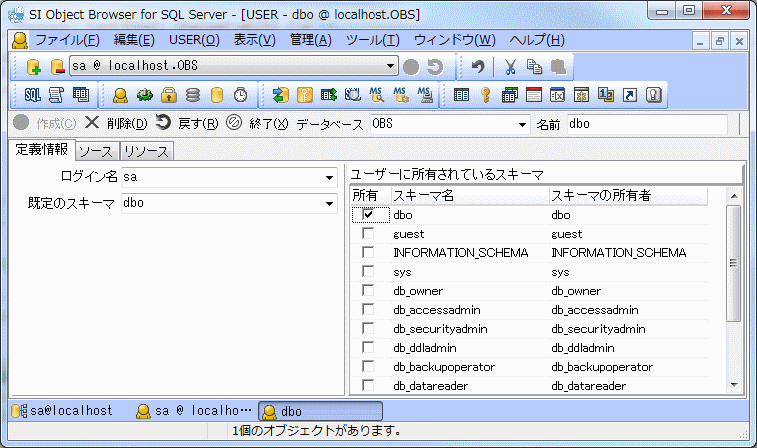Uncheck the dbo schema ownership checkbox
The image size is (757, 448).
[x=368, y=214]
